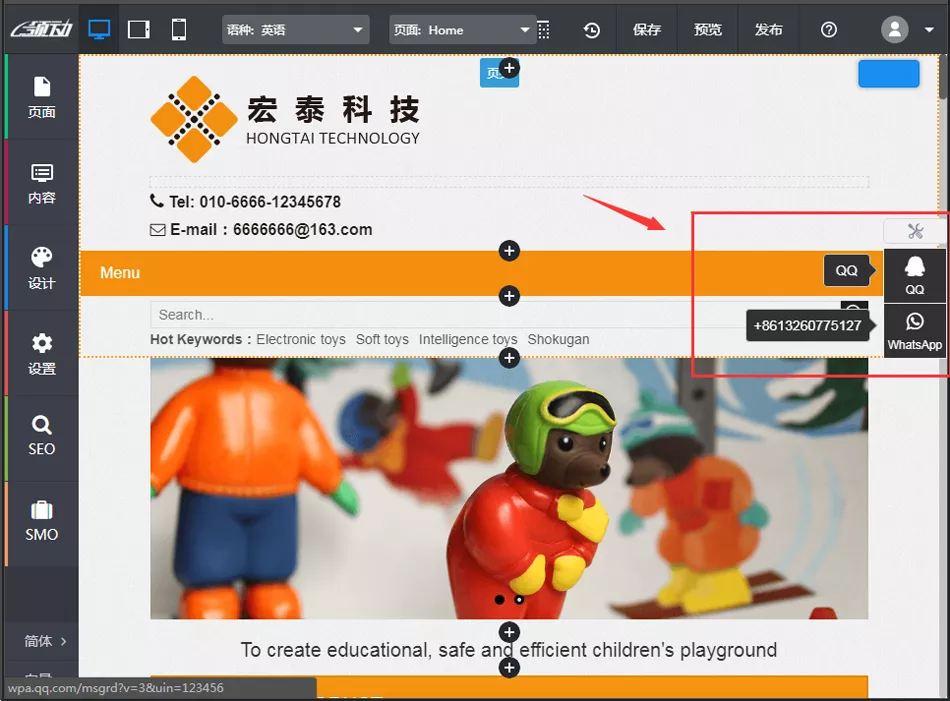This screenshot has height=701, width=950.
Task: Switch to desktop preview mode
Action: coord(99,30)
